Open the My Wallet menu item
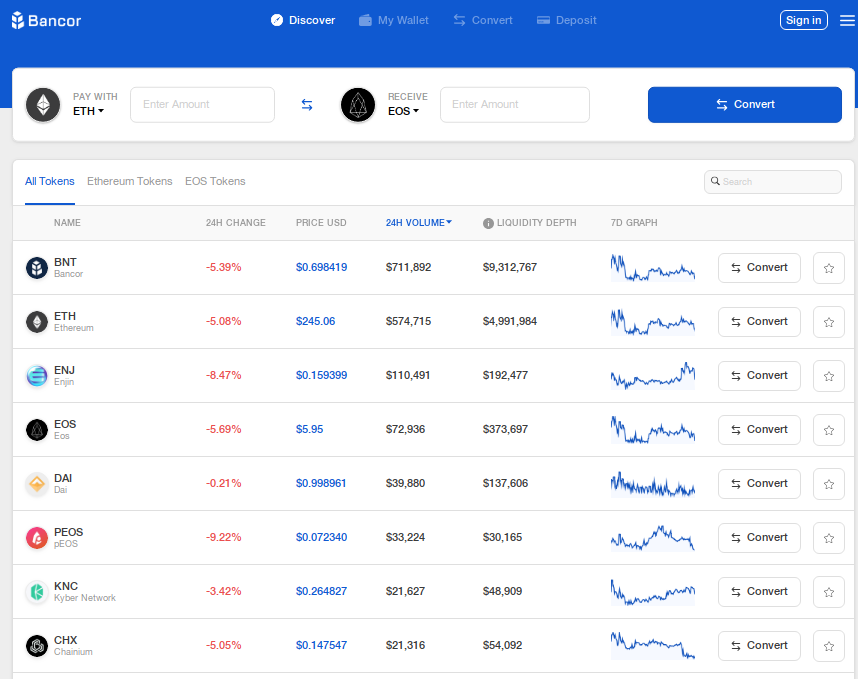Image resolution: width=858 pixels, height=679 pixels. pos(393,20)
